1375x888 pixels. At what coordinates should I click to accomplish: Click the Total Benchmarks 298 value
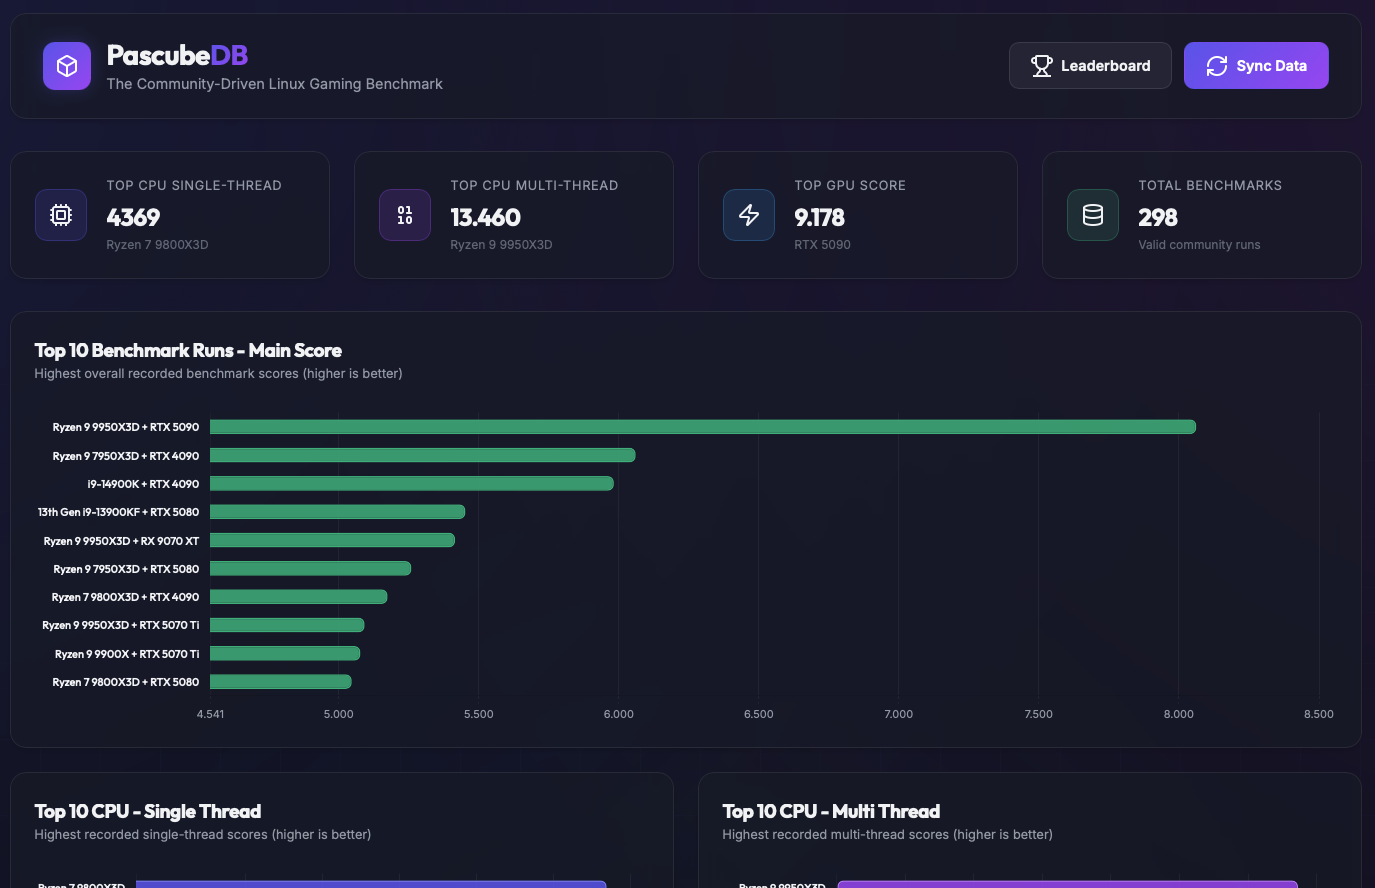[1158, 217]
